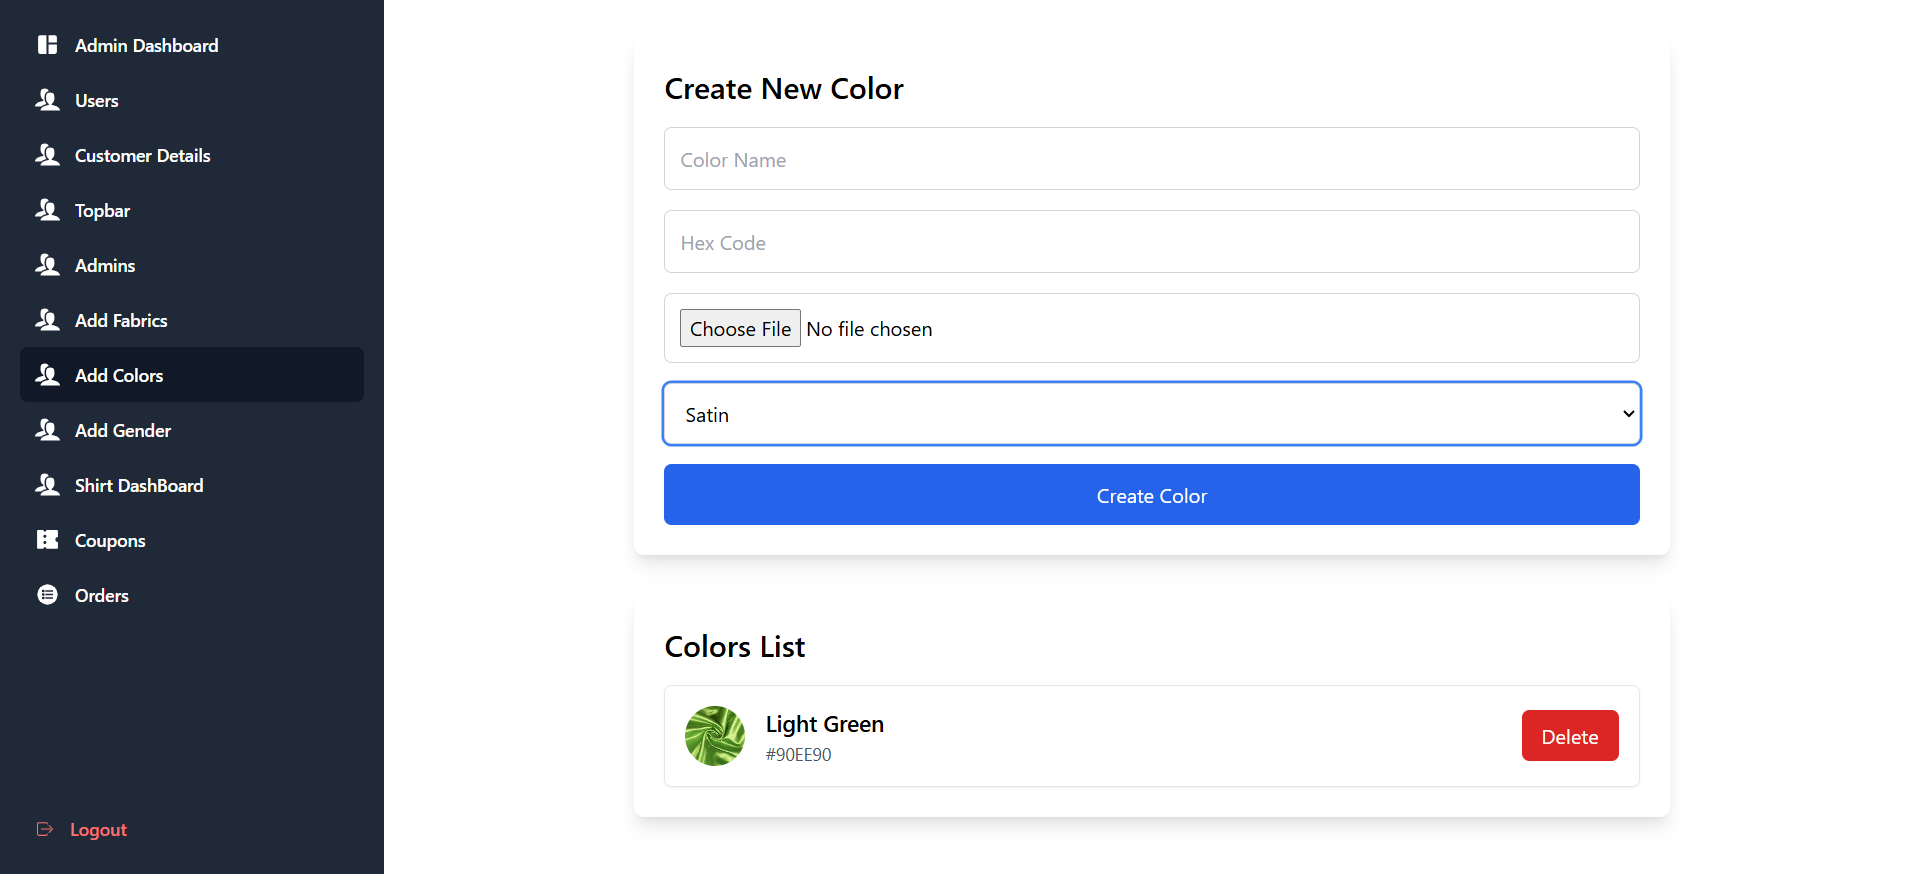The height and width of the screenshot is (874, 1920).
Task: Click the Logout arrow icon
Action: tap(45, 829)
